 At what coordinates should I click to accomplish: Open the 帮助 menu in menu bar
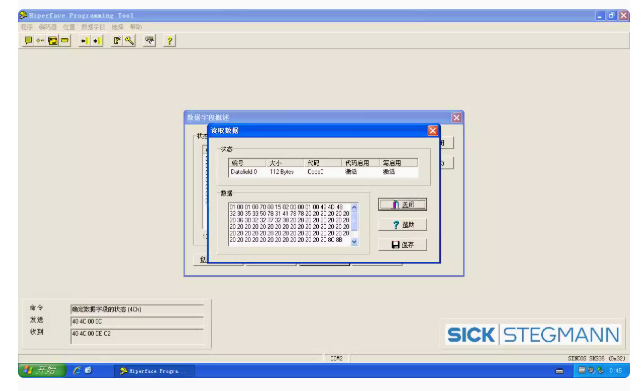[136, 27]
